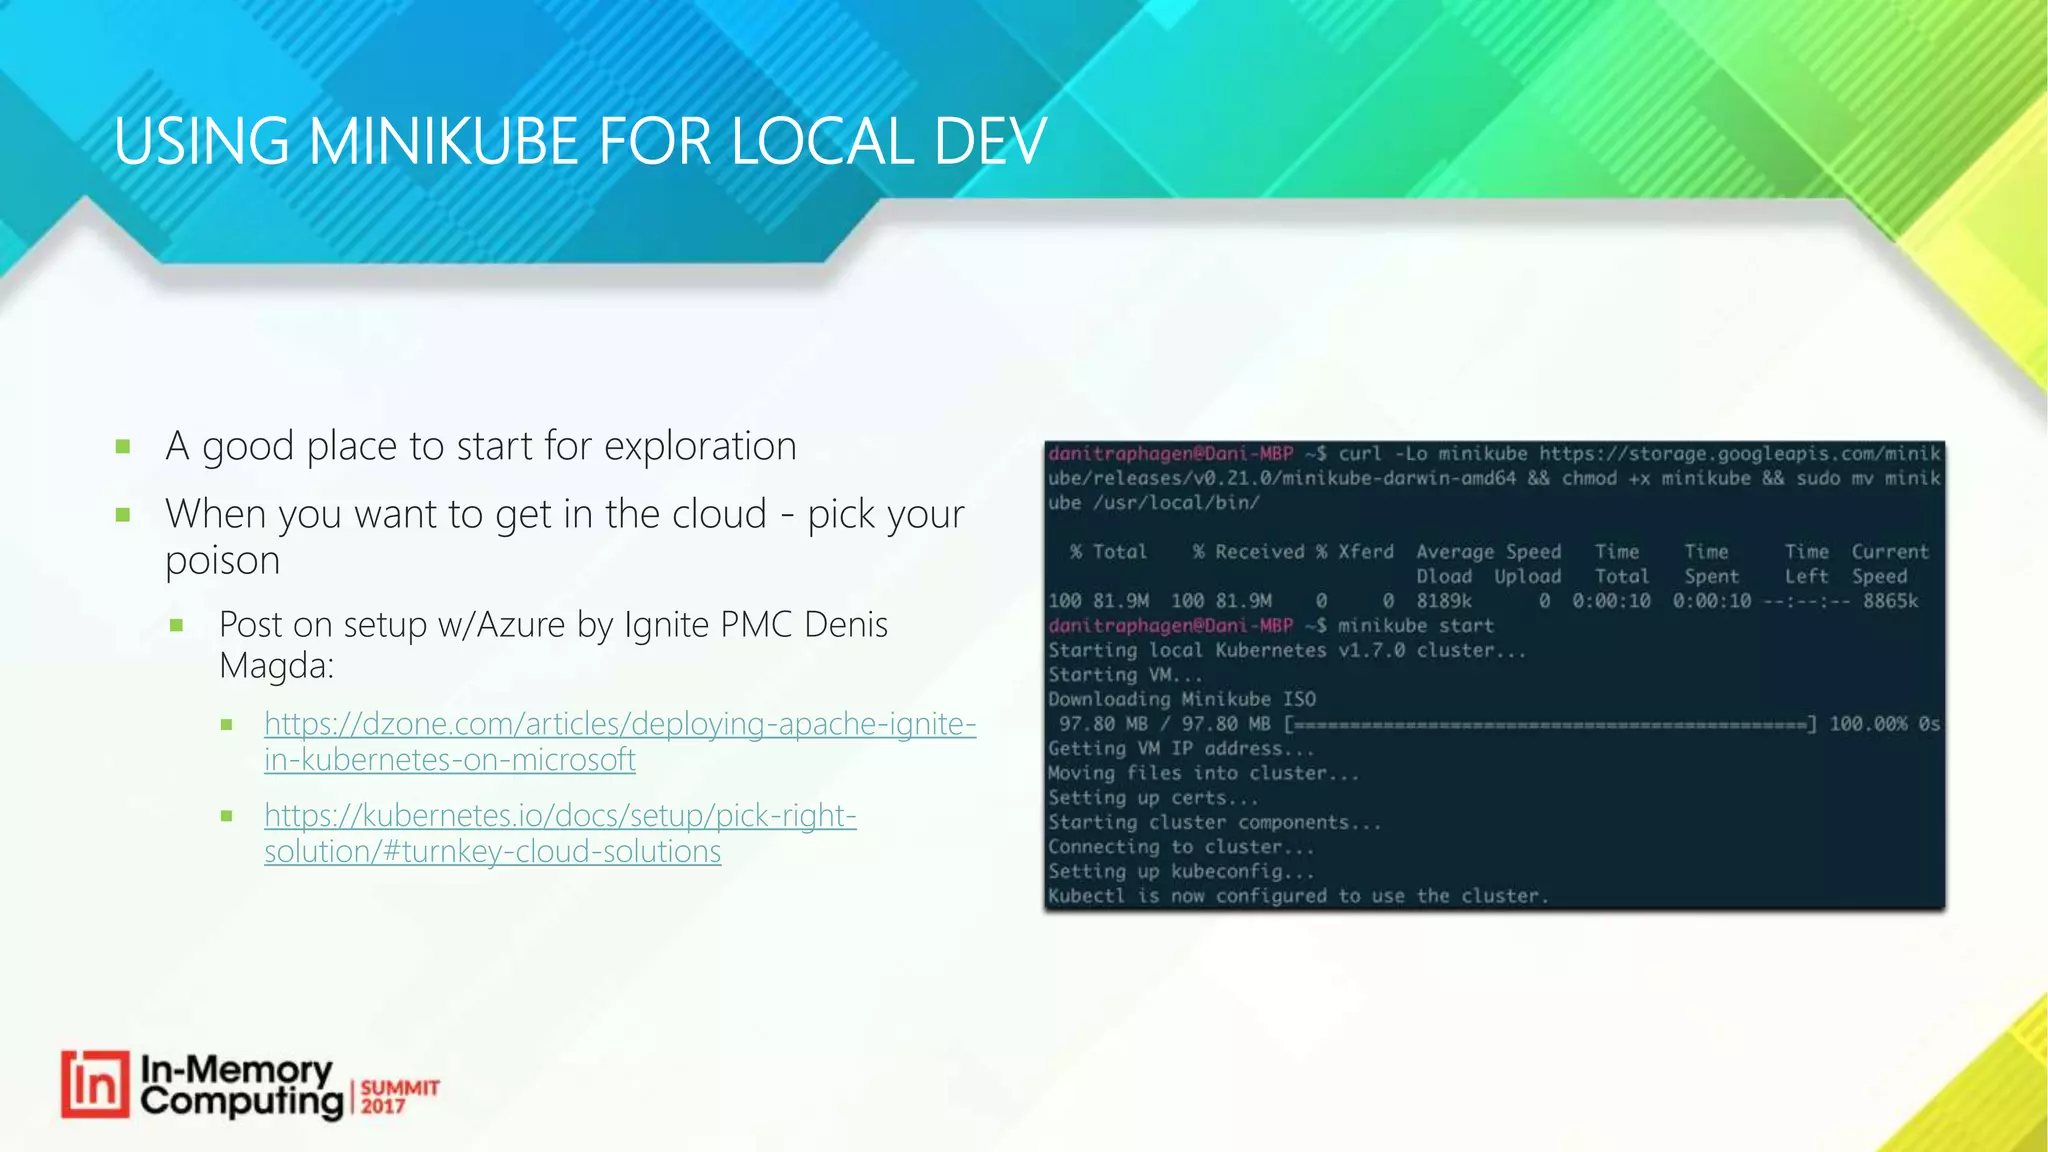Click the terminal screenshot image
This screenshot has height=1152, width=2048.
point(1495,675)
